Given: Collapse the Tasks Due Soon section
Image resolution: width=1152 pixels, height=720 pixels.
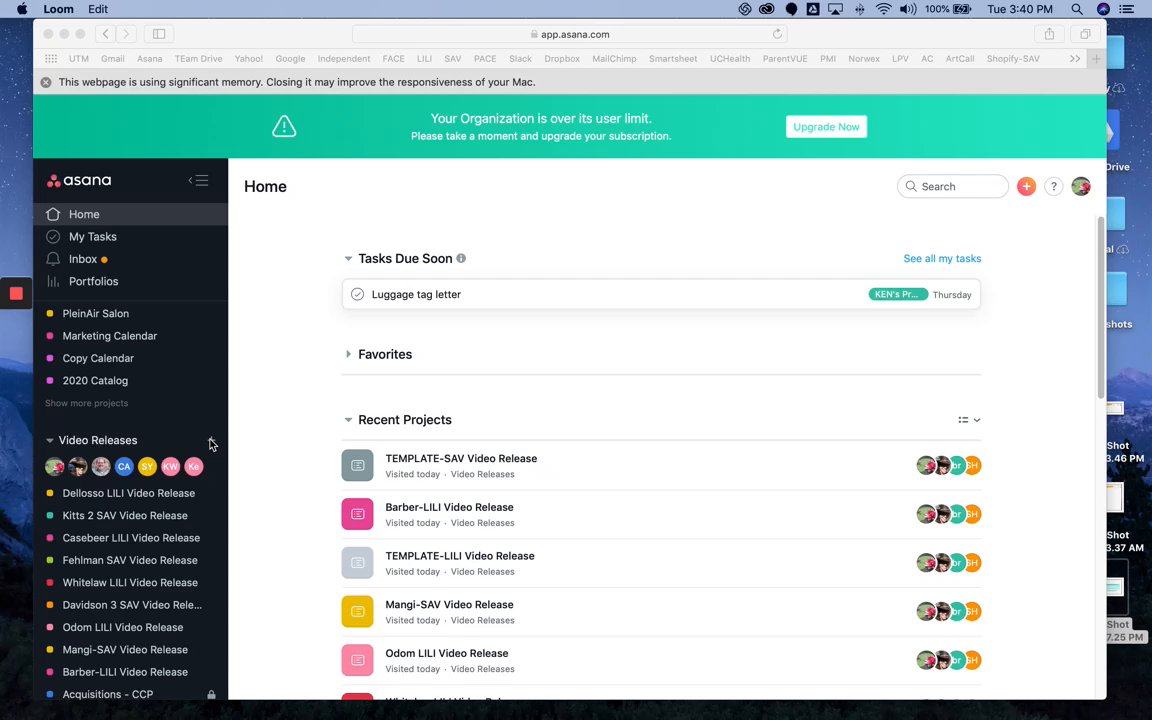Looking at the screenshot, I should tap(348, 259).
